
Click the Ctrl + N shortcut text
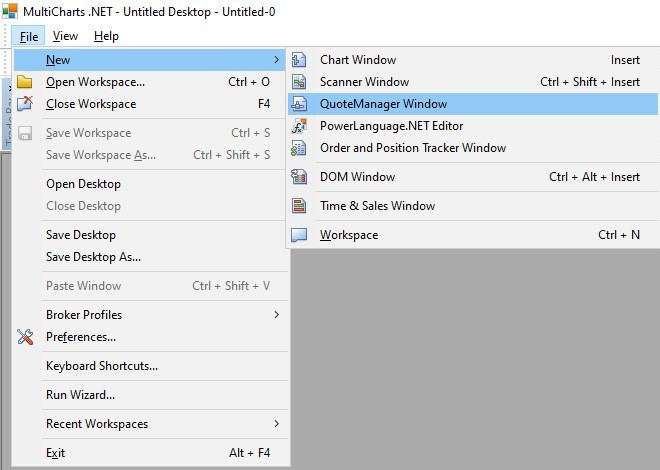tap(619, 235)
